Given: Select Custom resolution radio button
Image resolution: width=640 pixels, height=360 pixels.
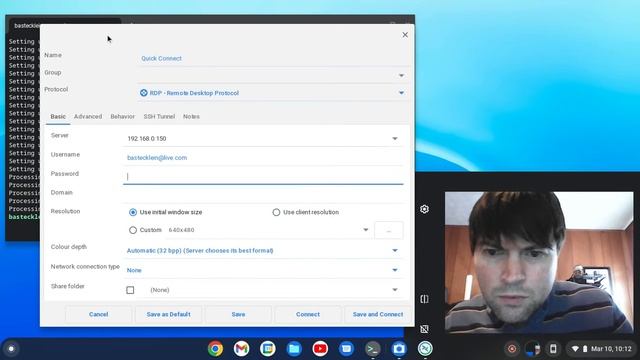Looking at the screenshot, I should coord(133,230).
